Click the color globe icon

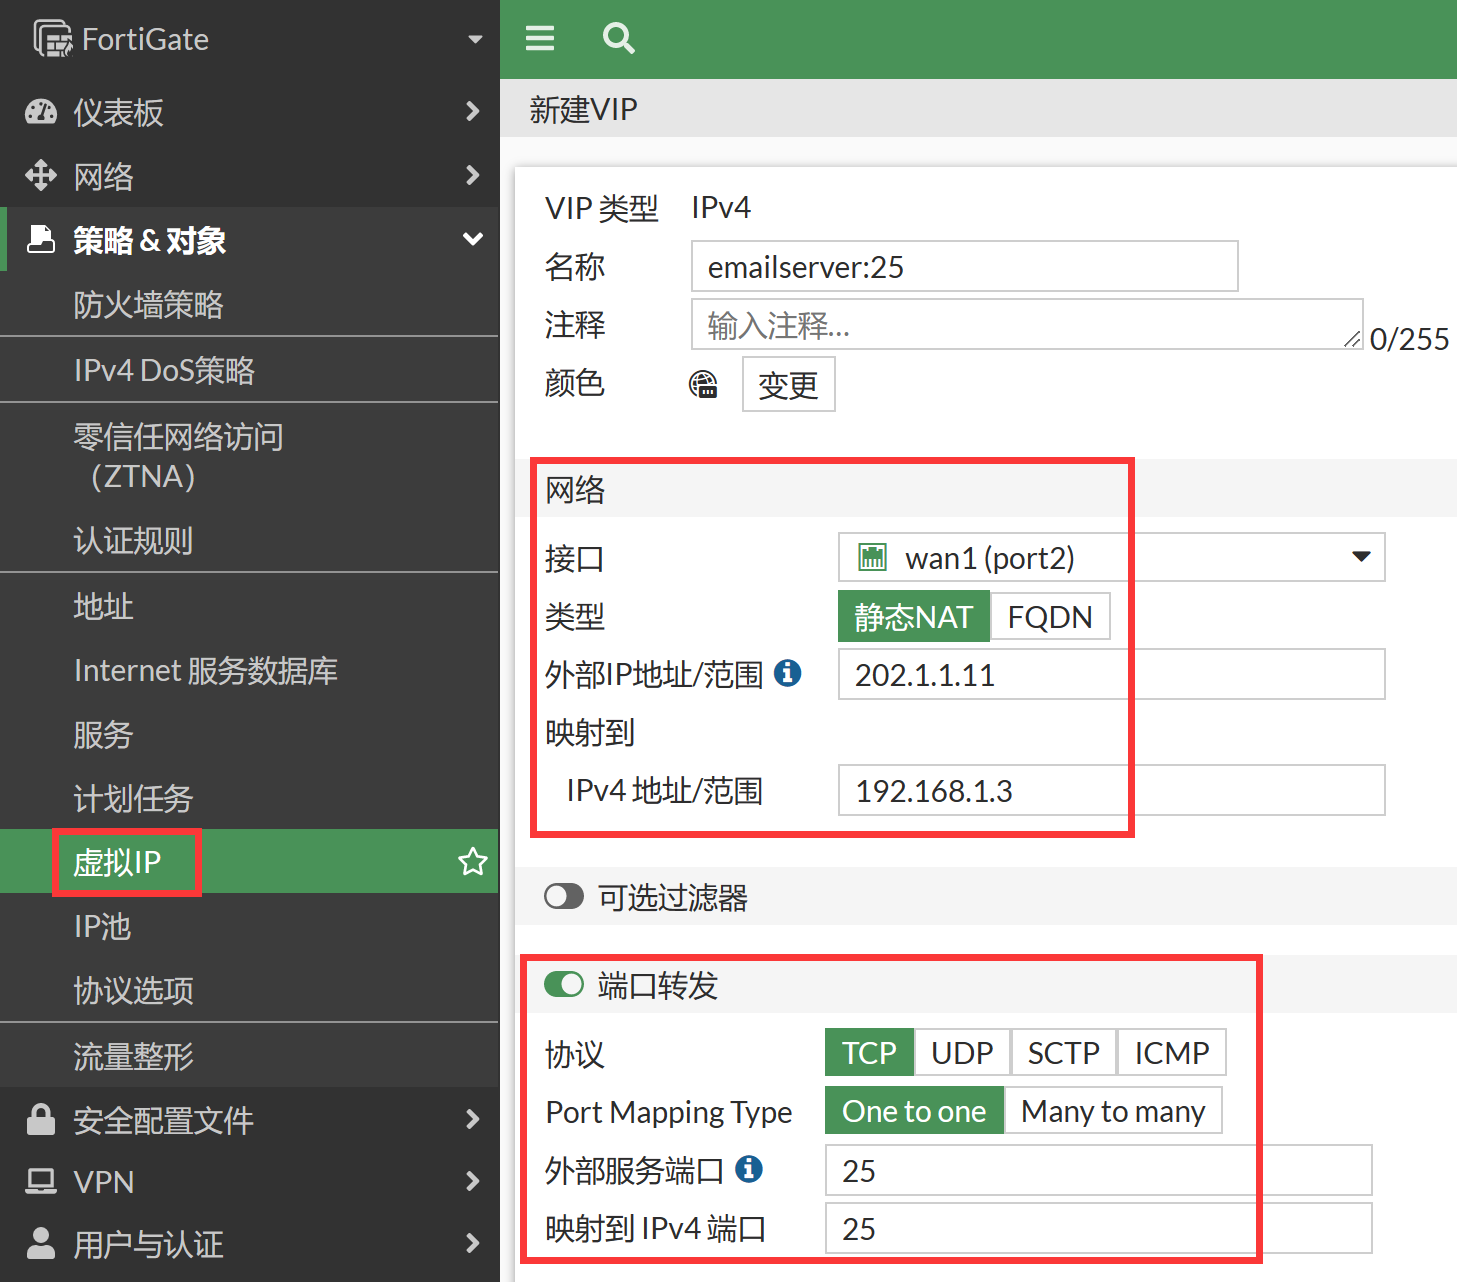click(704, 385)
